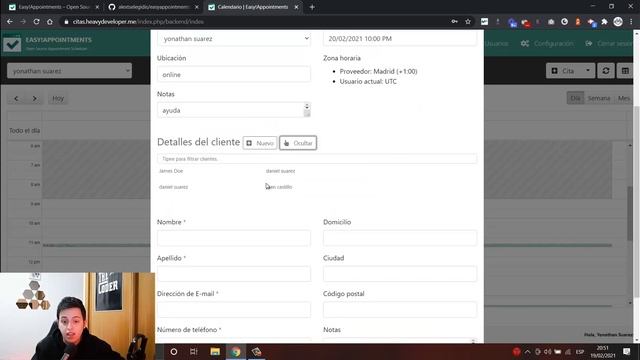Select the client ending in castillo
The image size is (640, 360).
279,187
